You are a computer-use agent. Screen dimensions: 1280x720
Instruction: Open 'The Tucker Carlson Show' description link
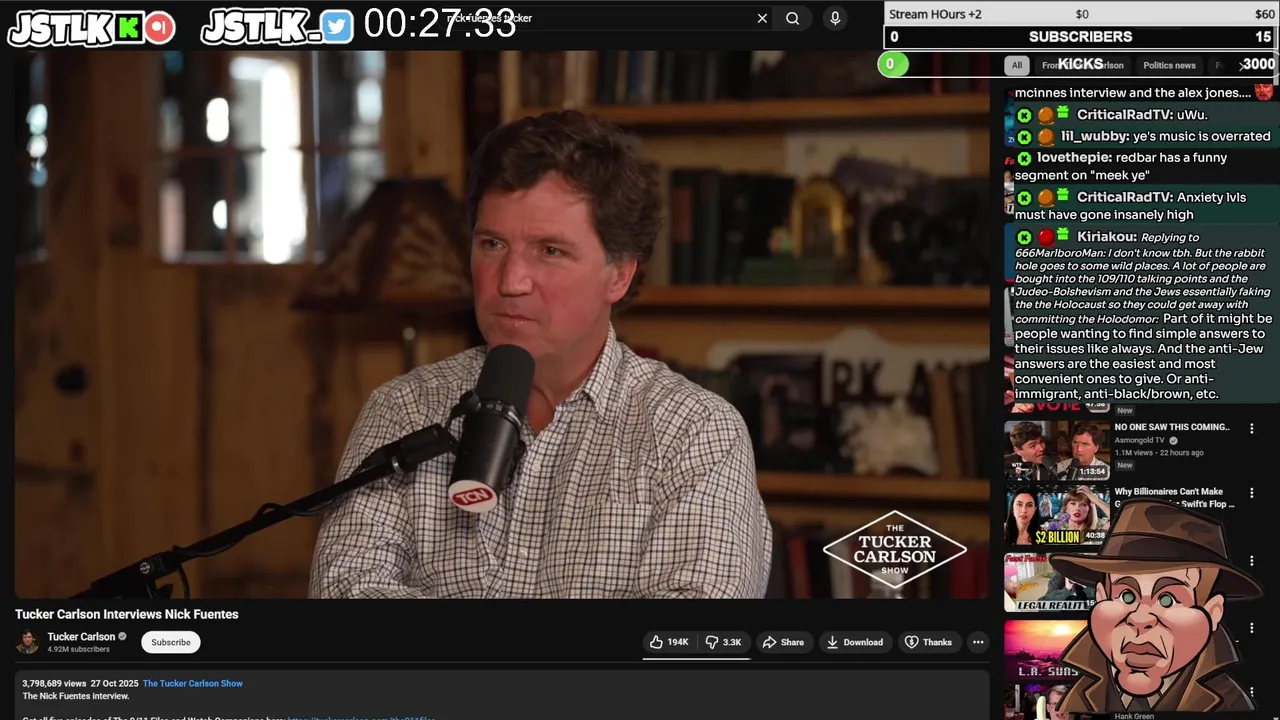click(x=193, y=683)
